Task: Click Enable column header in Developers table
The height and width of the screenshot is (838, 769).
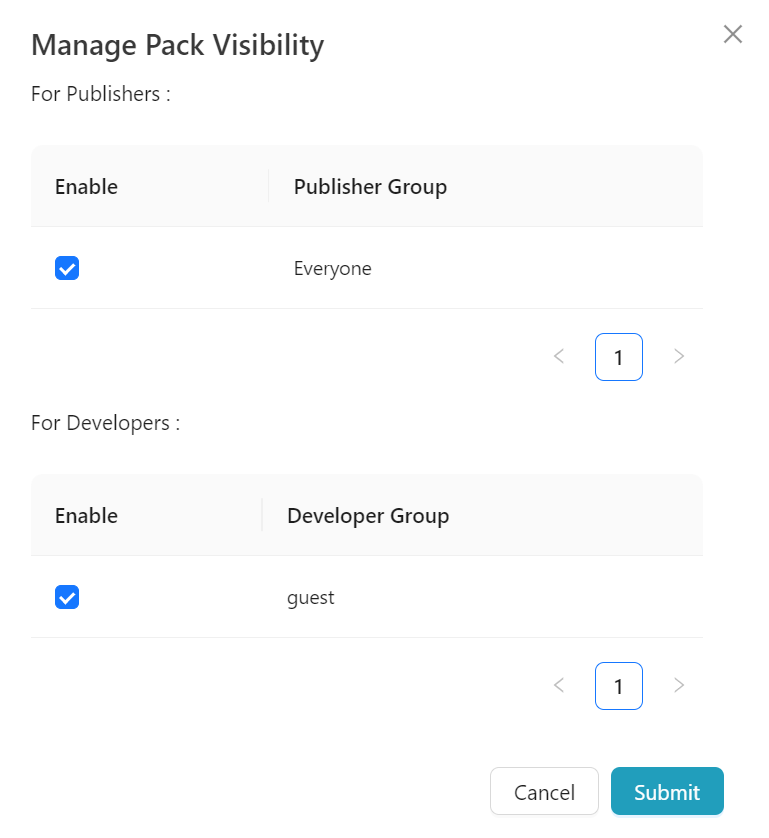Action: coord(86,516)
